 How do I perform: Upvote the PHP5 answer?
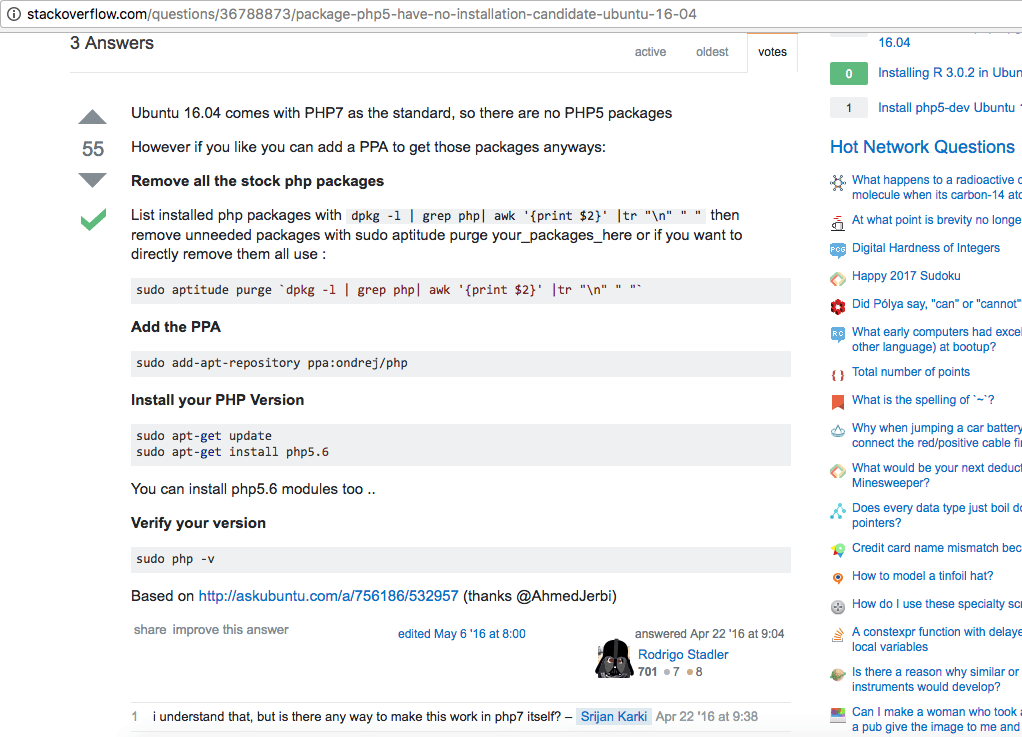click(92, 116)
